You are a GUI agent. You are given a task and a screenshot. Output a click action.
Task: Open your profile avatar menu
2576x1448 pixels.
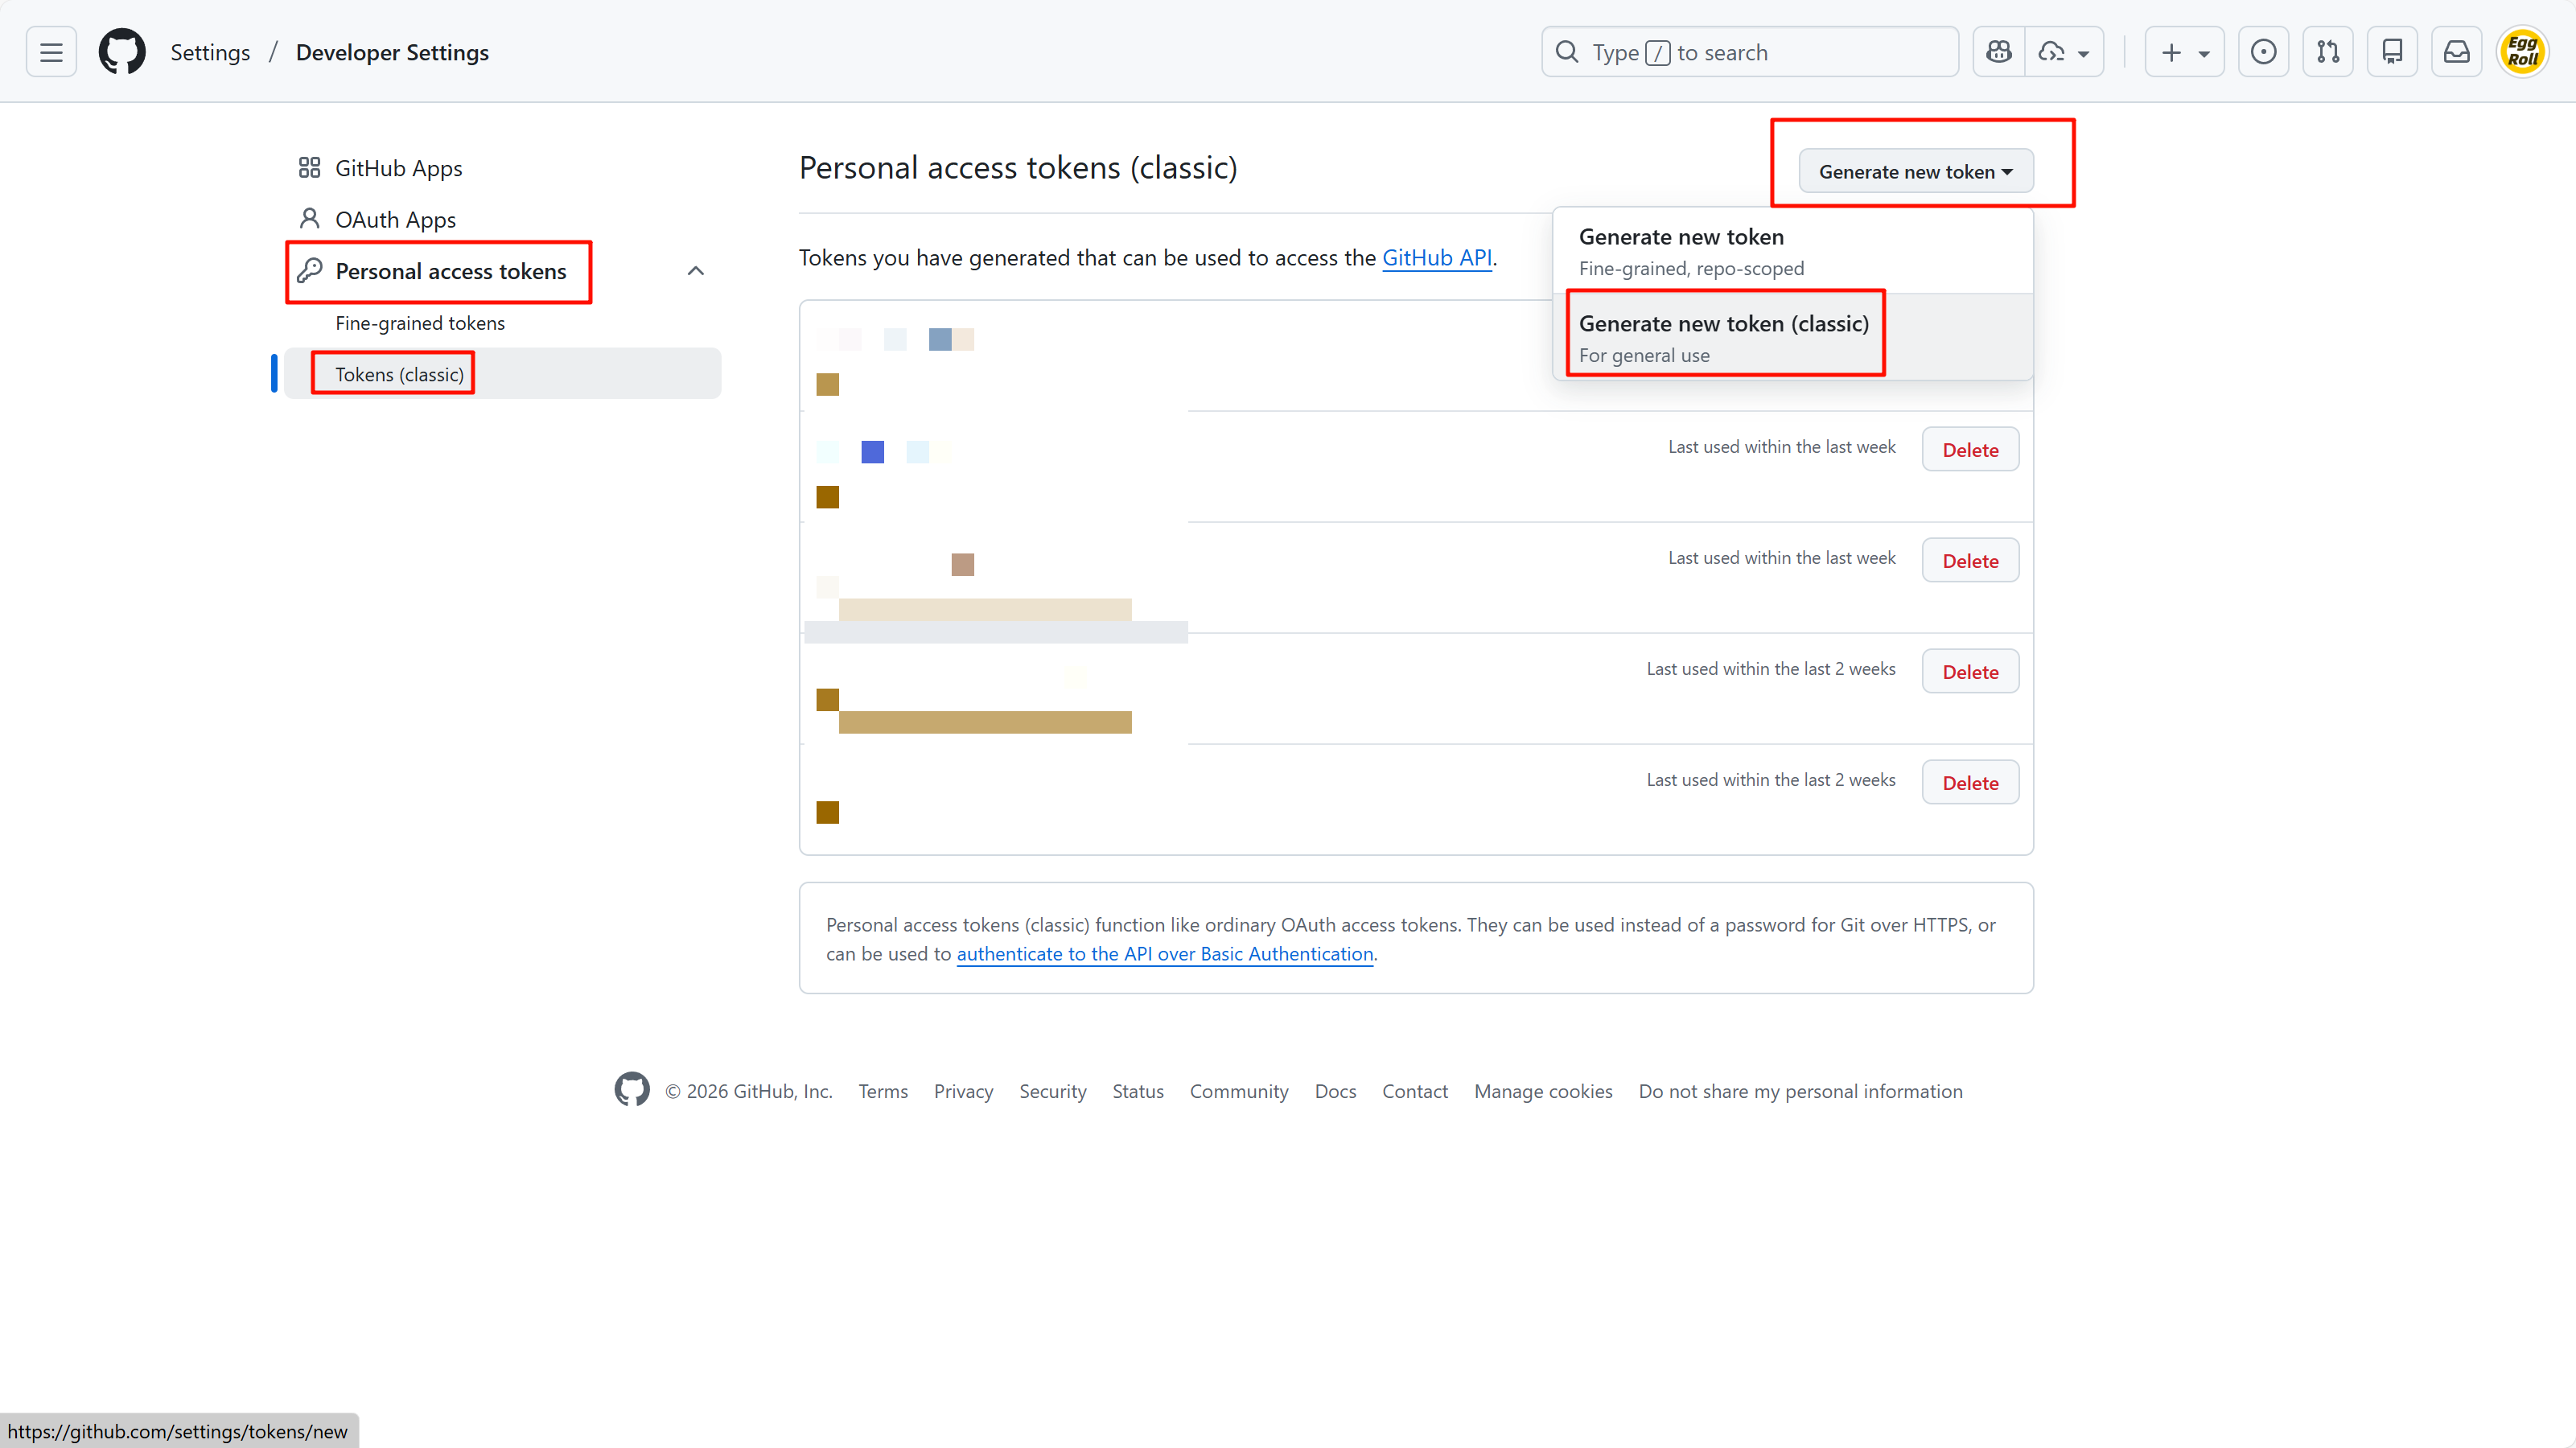point(2523,51)
